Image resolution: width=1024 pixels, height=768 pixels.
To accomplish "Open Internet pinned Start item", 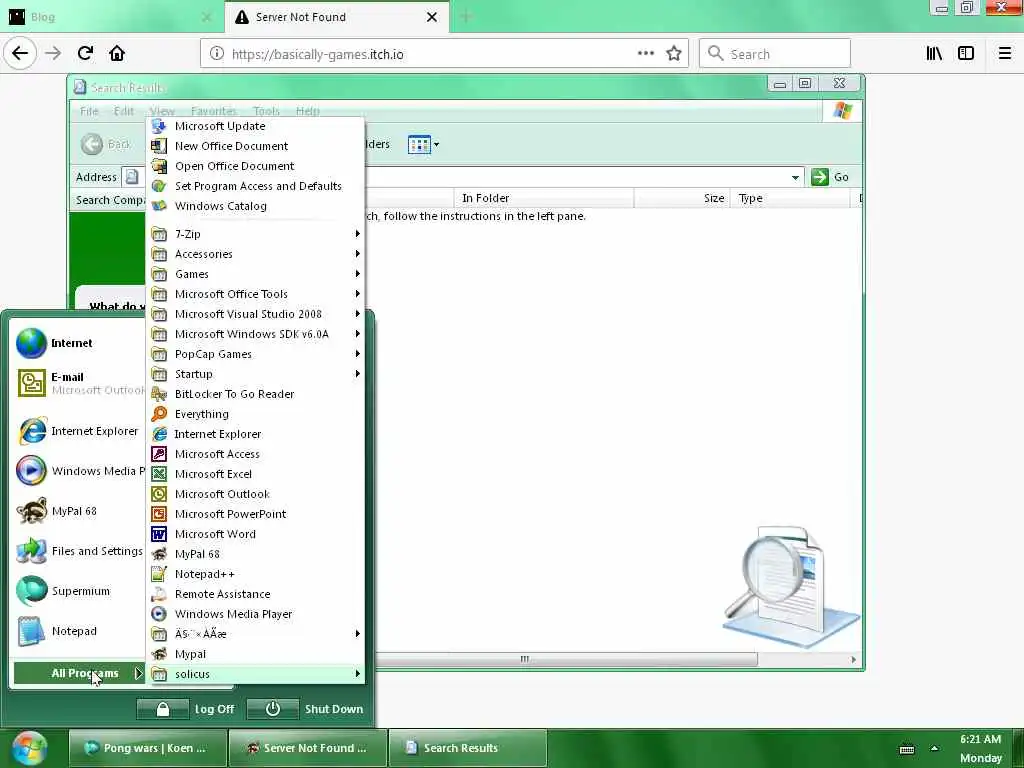I will (x=78, y=344).
